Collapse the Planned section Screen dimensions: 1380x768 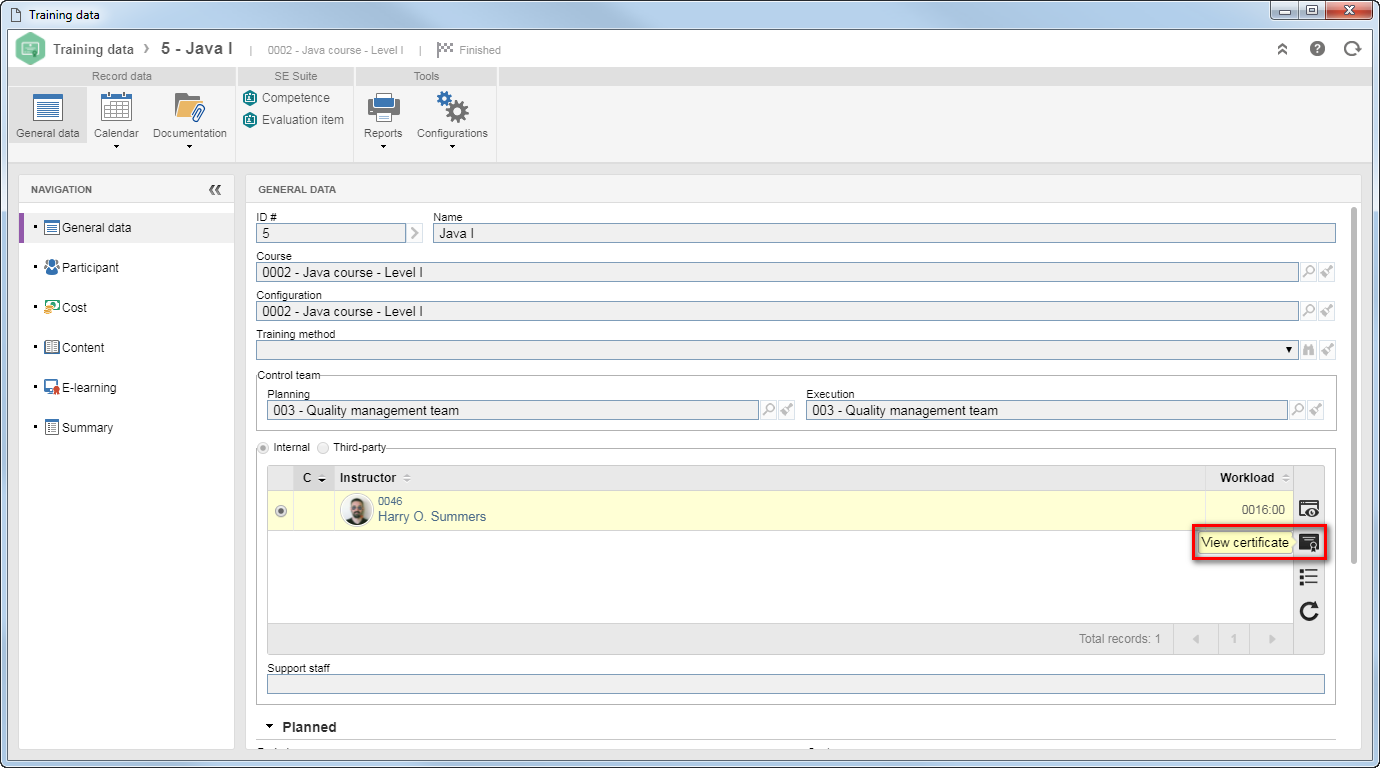tap(270, 727)
